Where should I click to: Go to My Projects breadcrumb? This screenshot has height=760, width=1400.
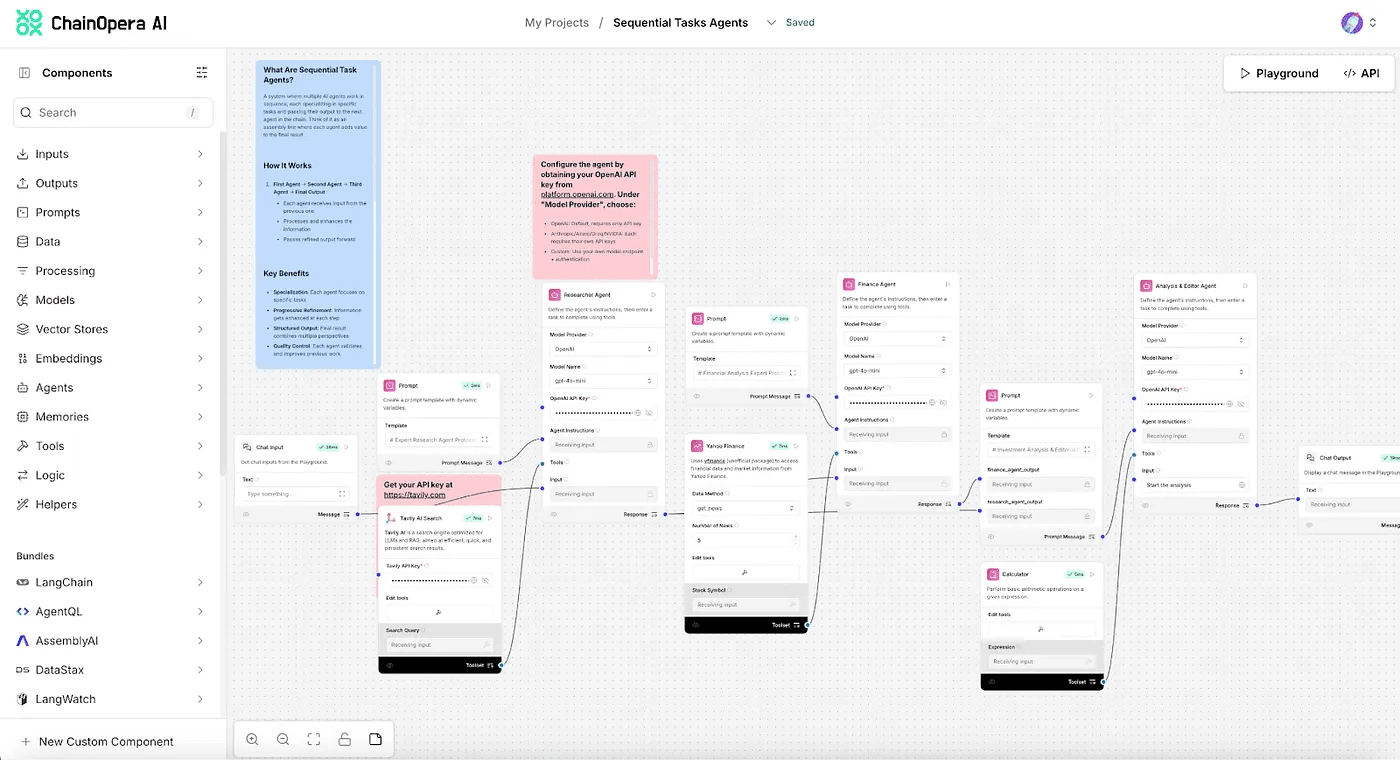click(x=557, y=23)
